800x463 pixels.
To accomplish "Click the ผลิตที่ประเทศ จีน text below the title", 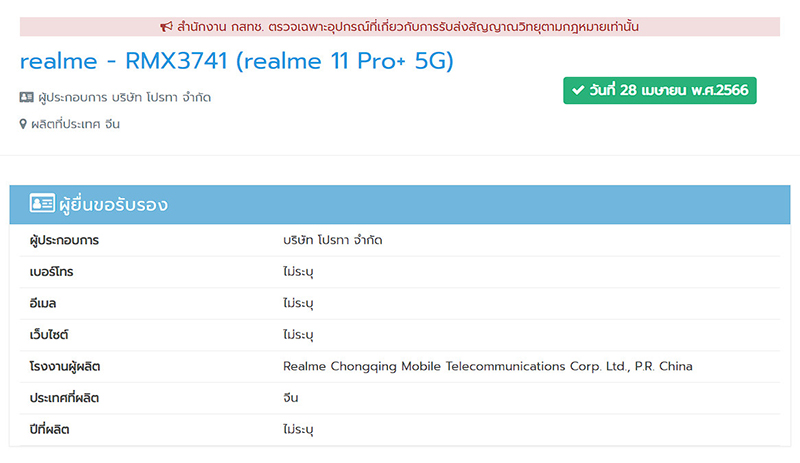I will (75, 125).
